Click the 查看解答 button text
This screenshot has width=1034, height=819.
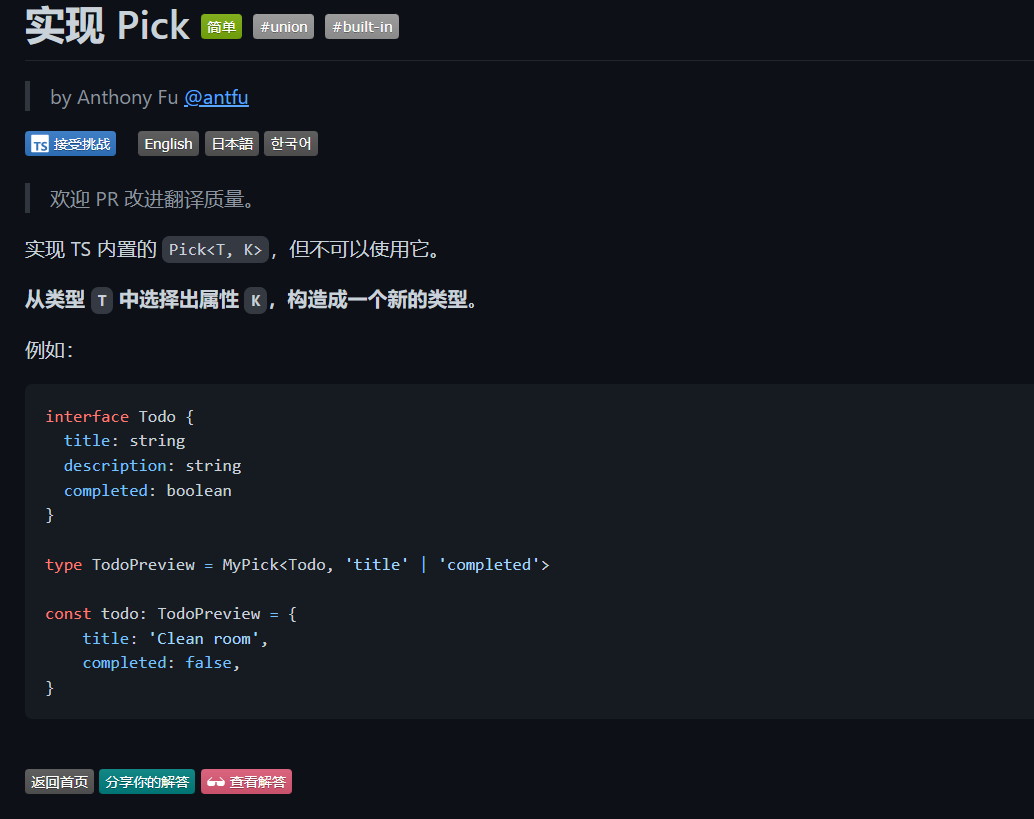(257, 782)
